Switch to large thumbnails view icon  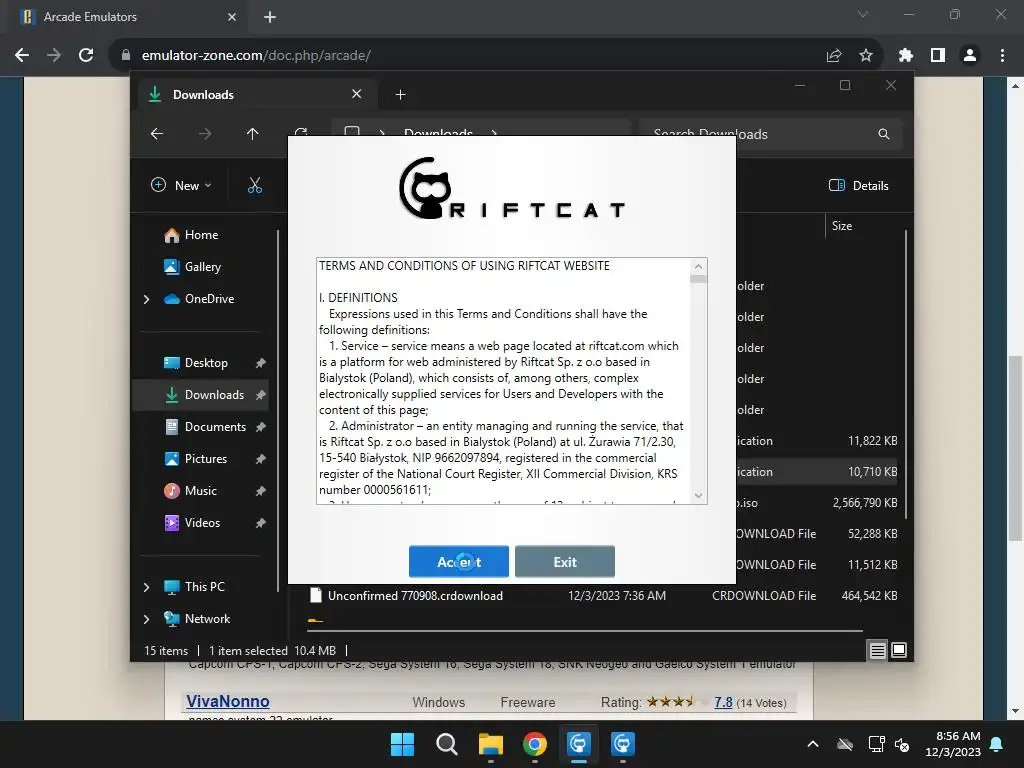(899, 650)
